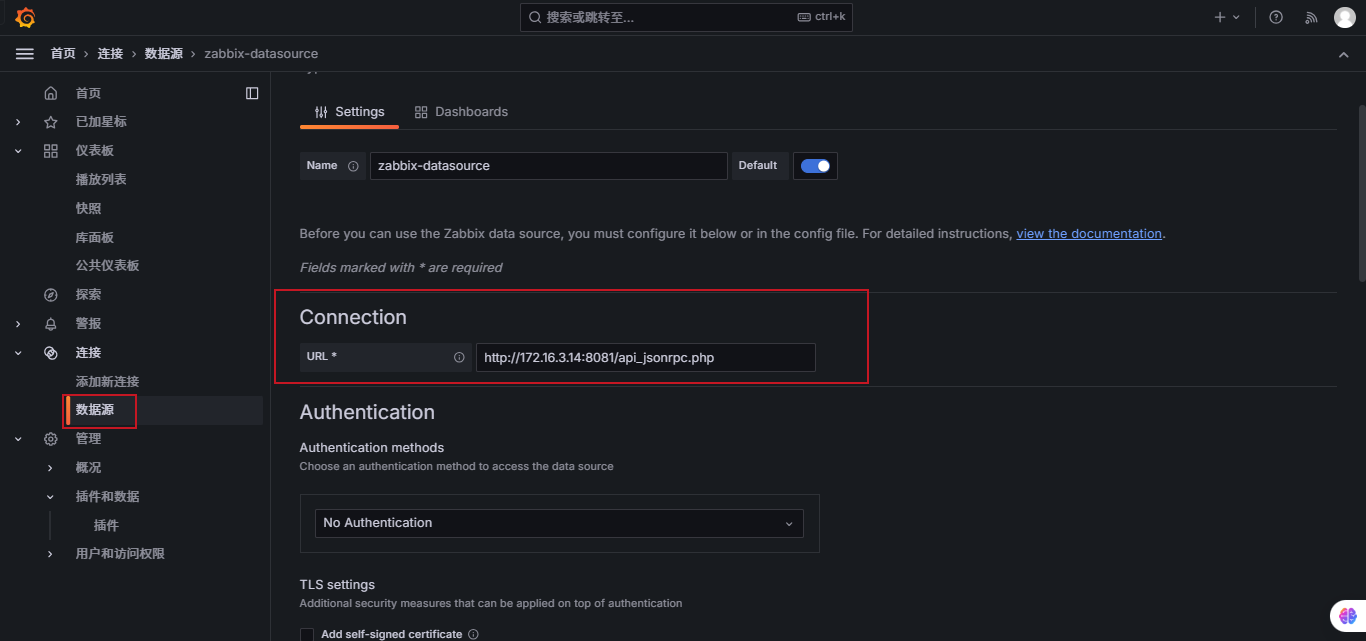The width and height of the screenshot is (1366, 641).
Task: Click the dashboards grid icon beside 仪表板
Action: [x=51, y=151]
